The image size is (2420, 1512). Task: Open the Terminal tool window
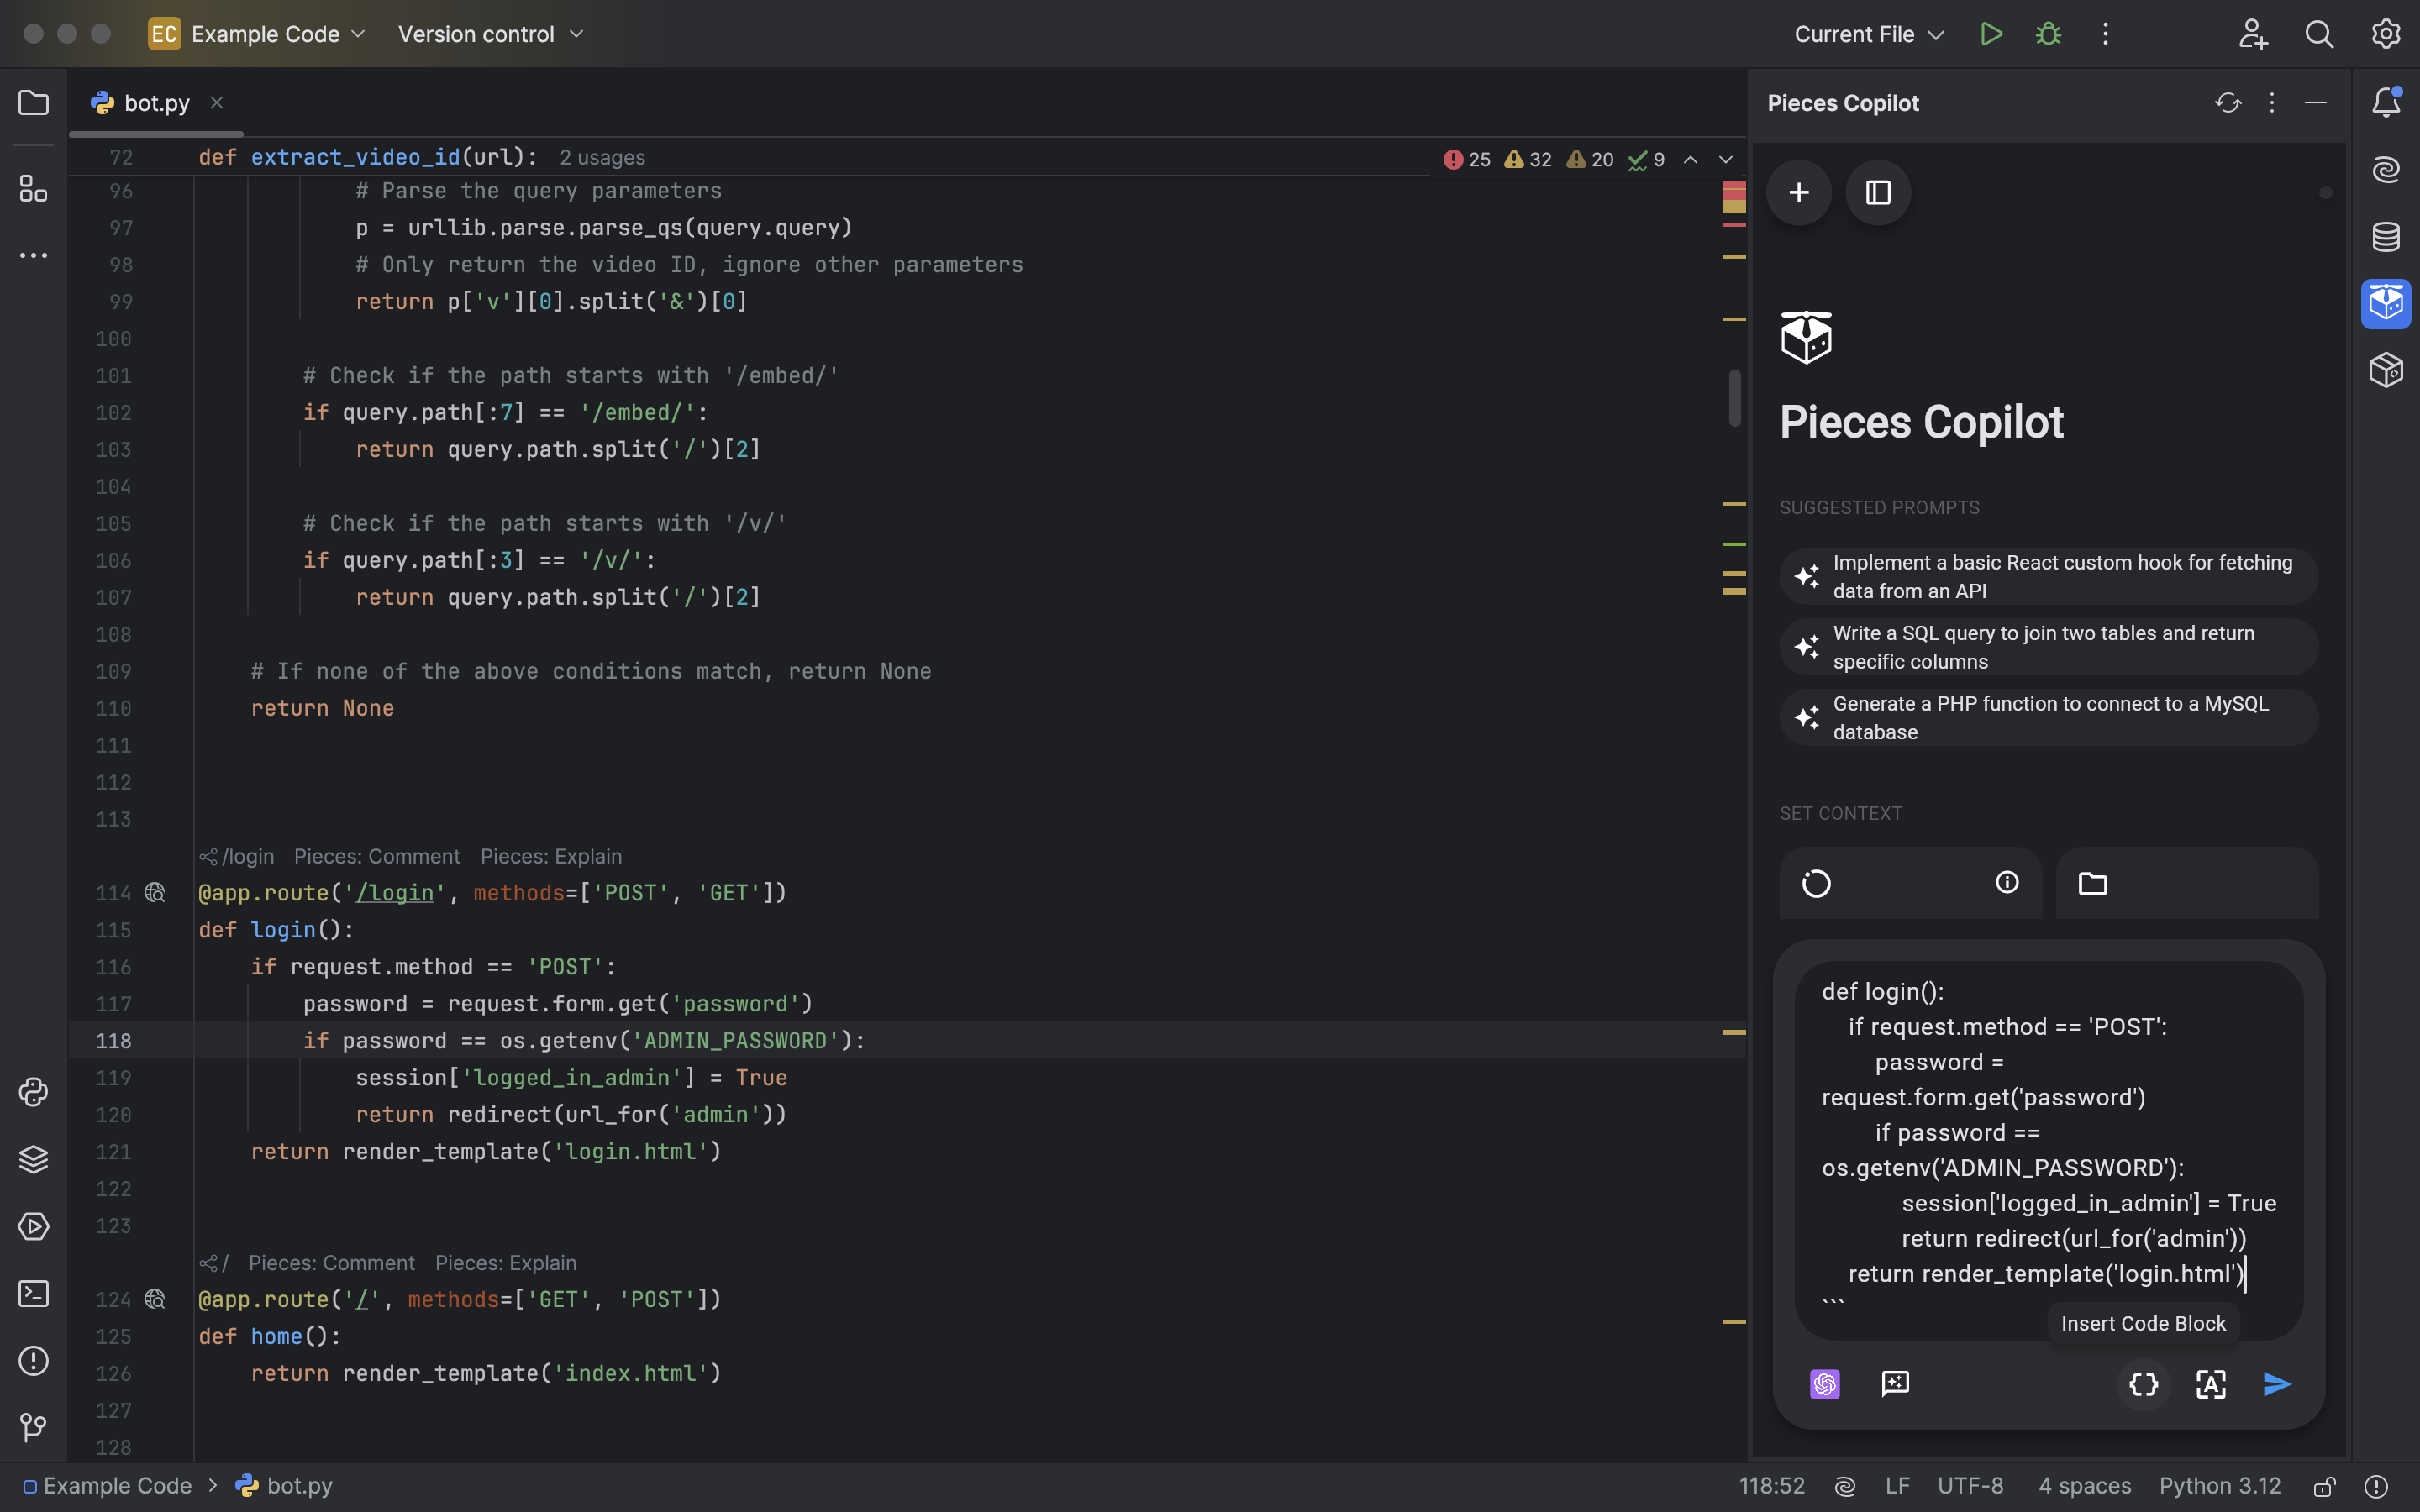33,1294
